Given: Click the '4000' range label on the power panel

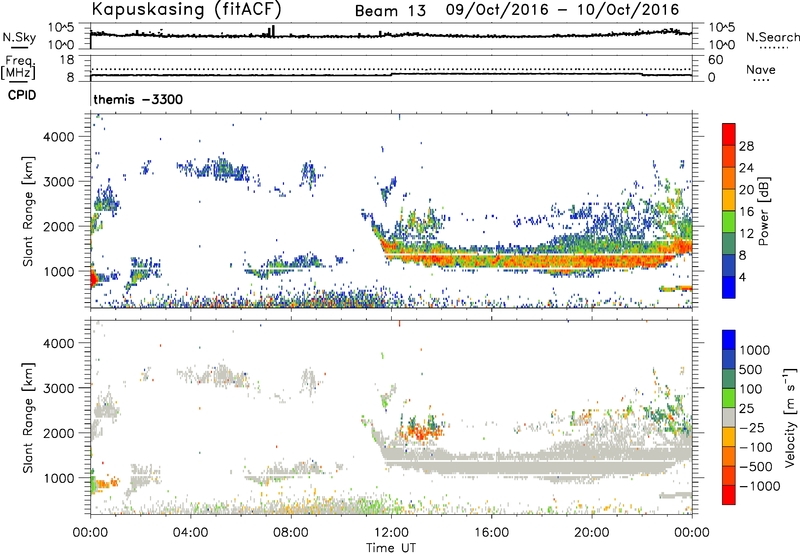Looking at the screenshot, I should 58,137.
